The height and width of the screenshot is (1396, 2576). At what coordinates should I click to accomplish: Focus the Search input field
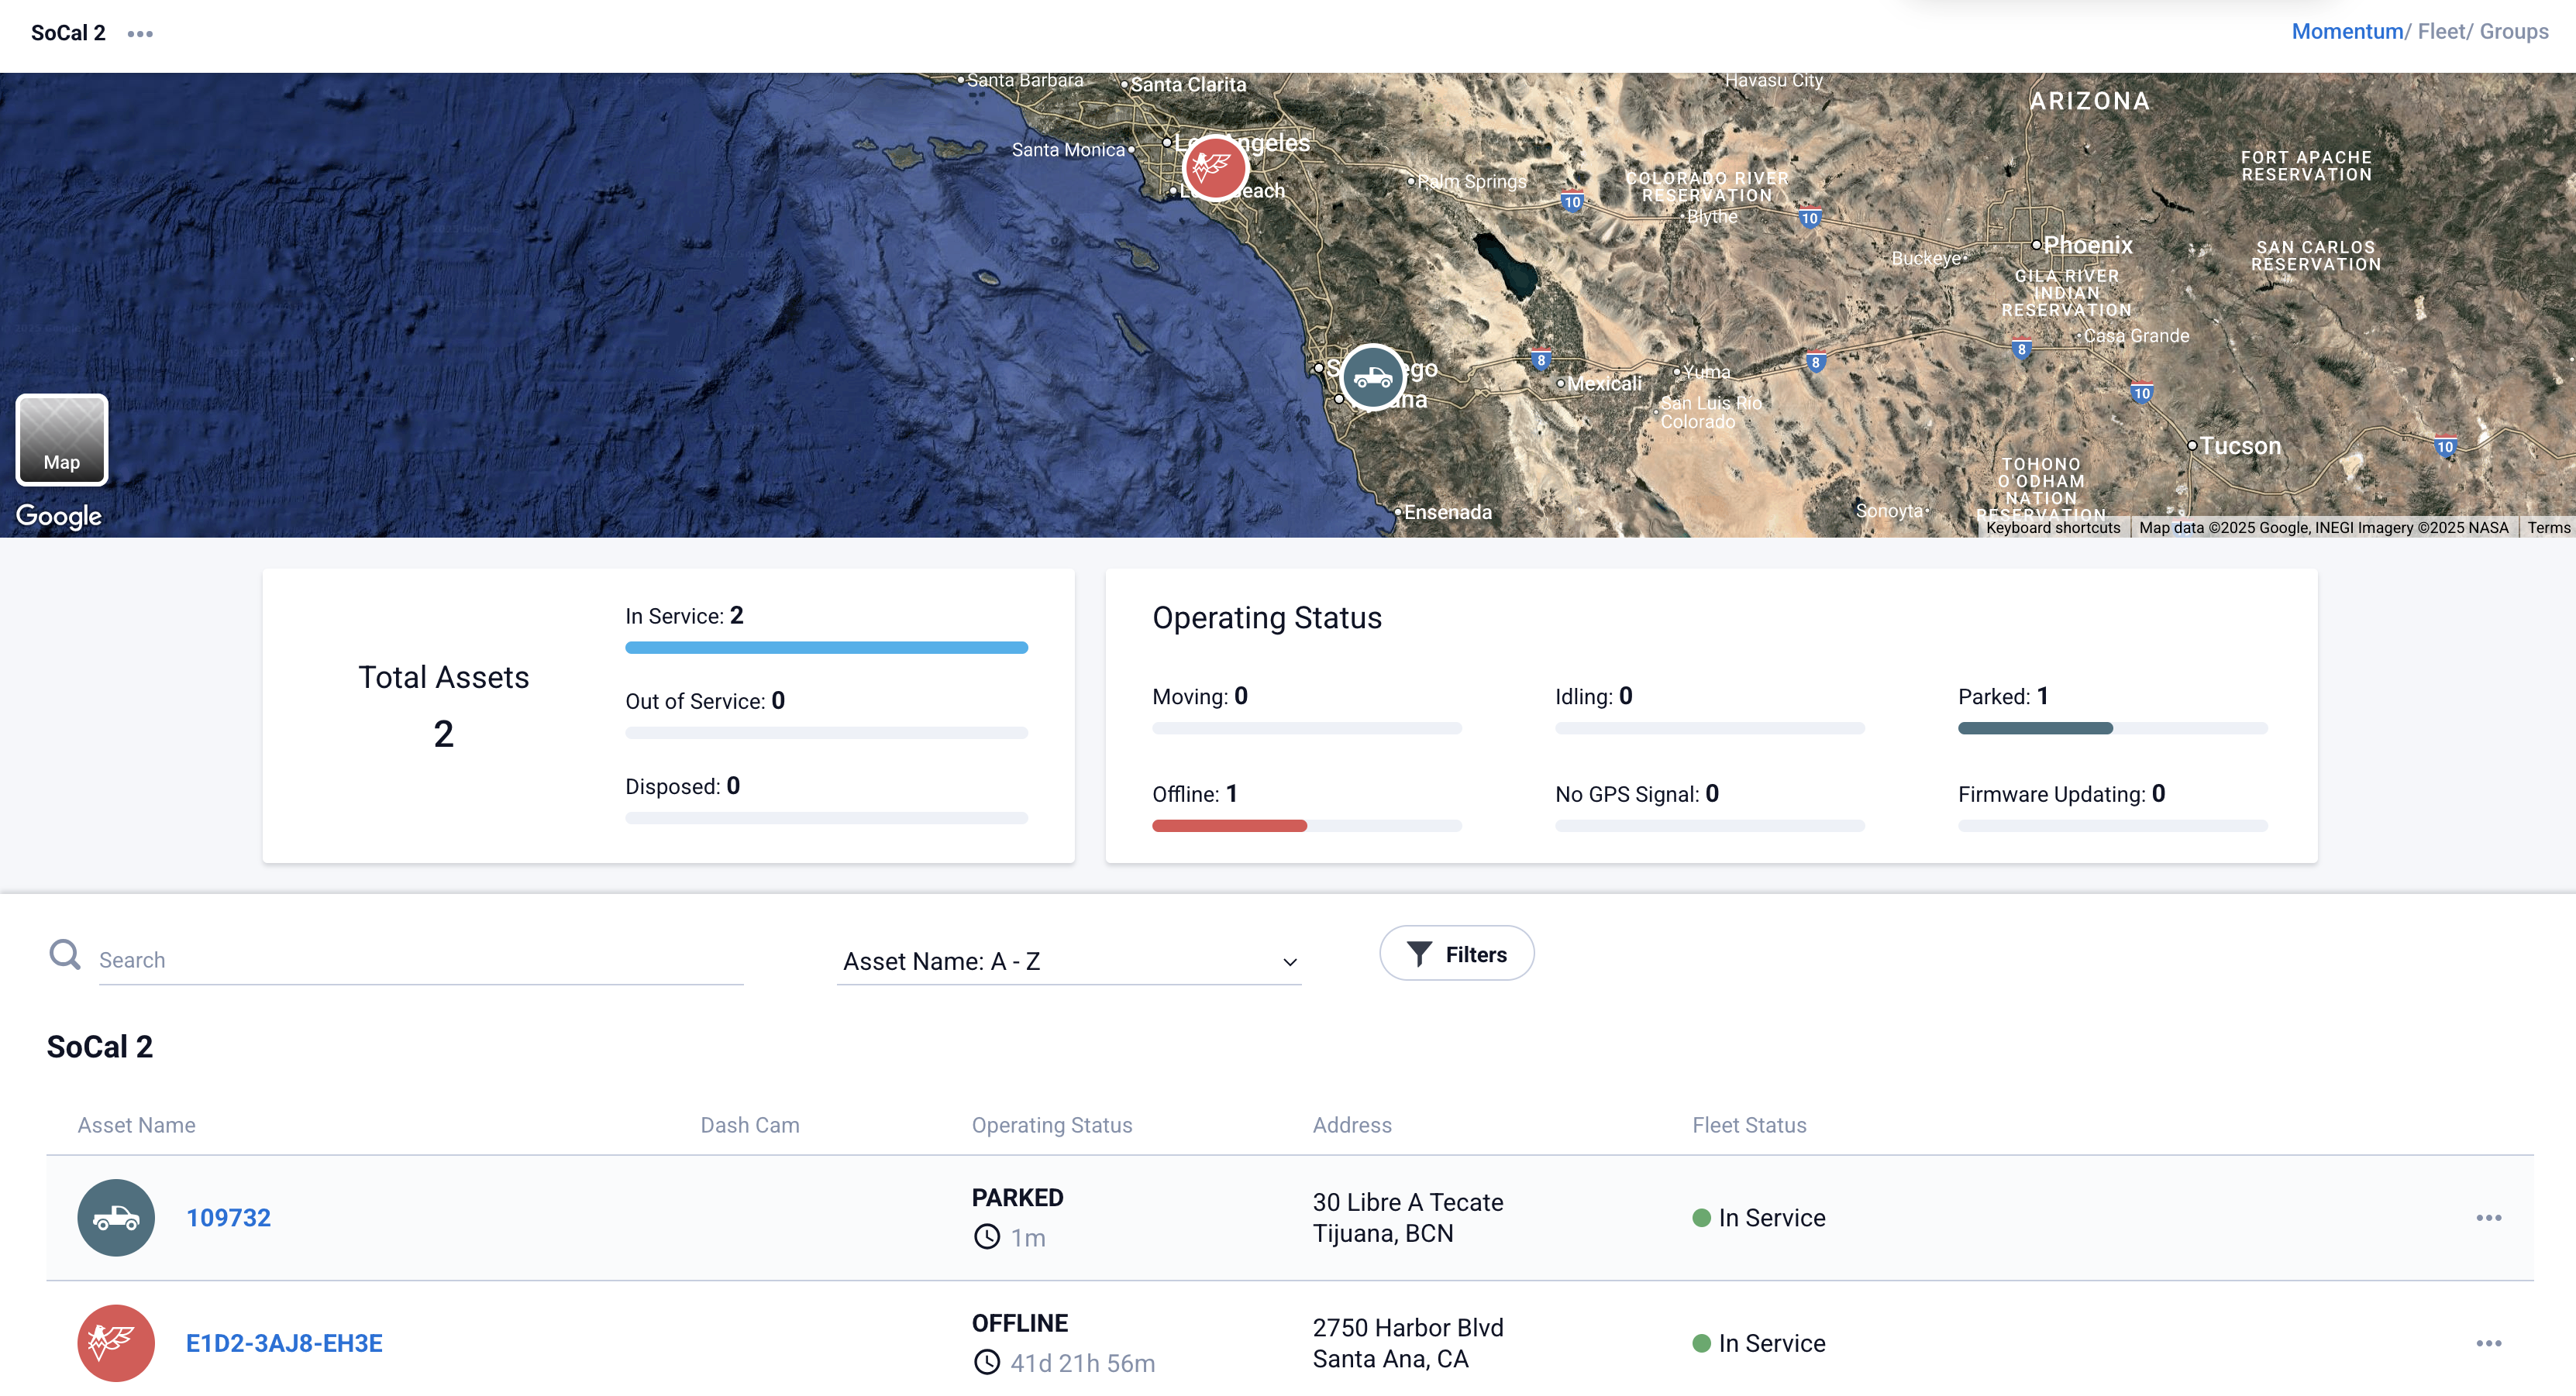pos(420,960)
